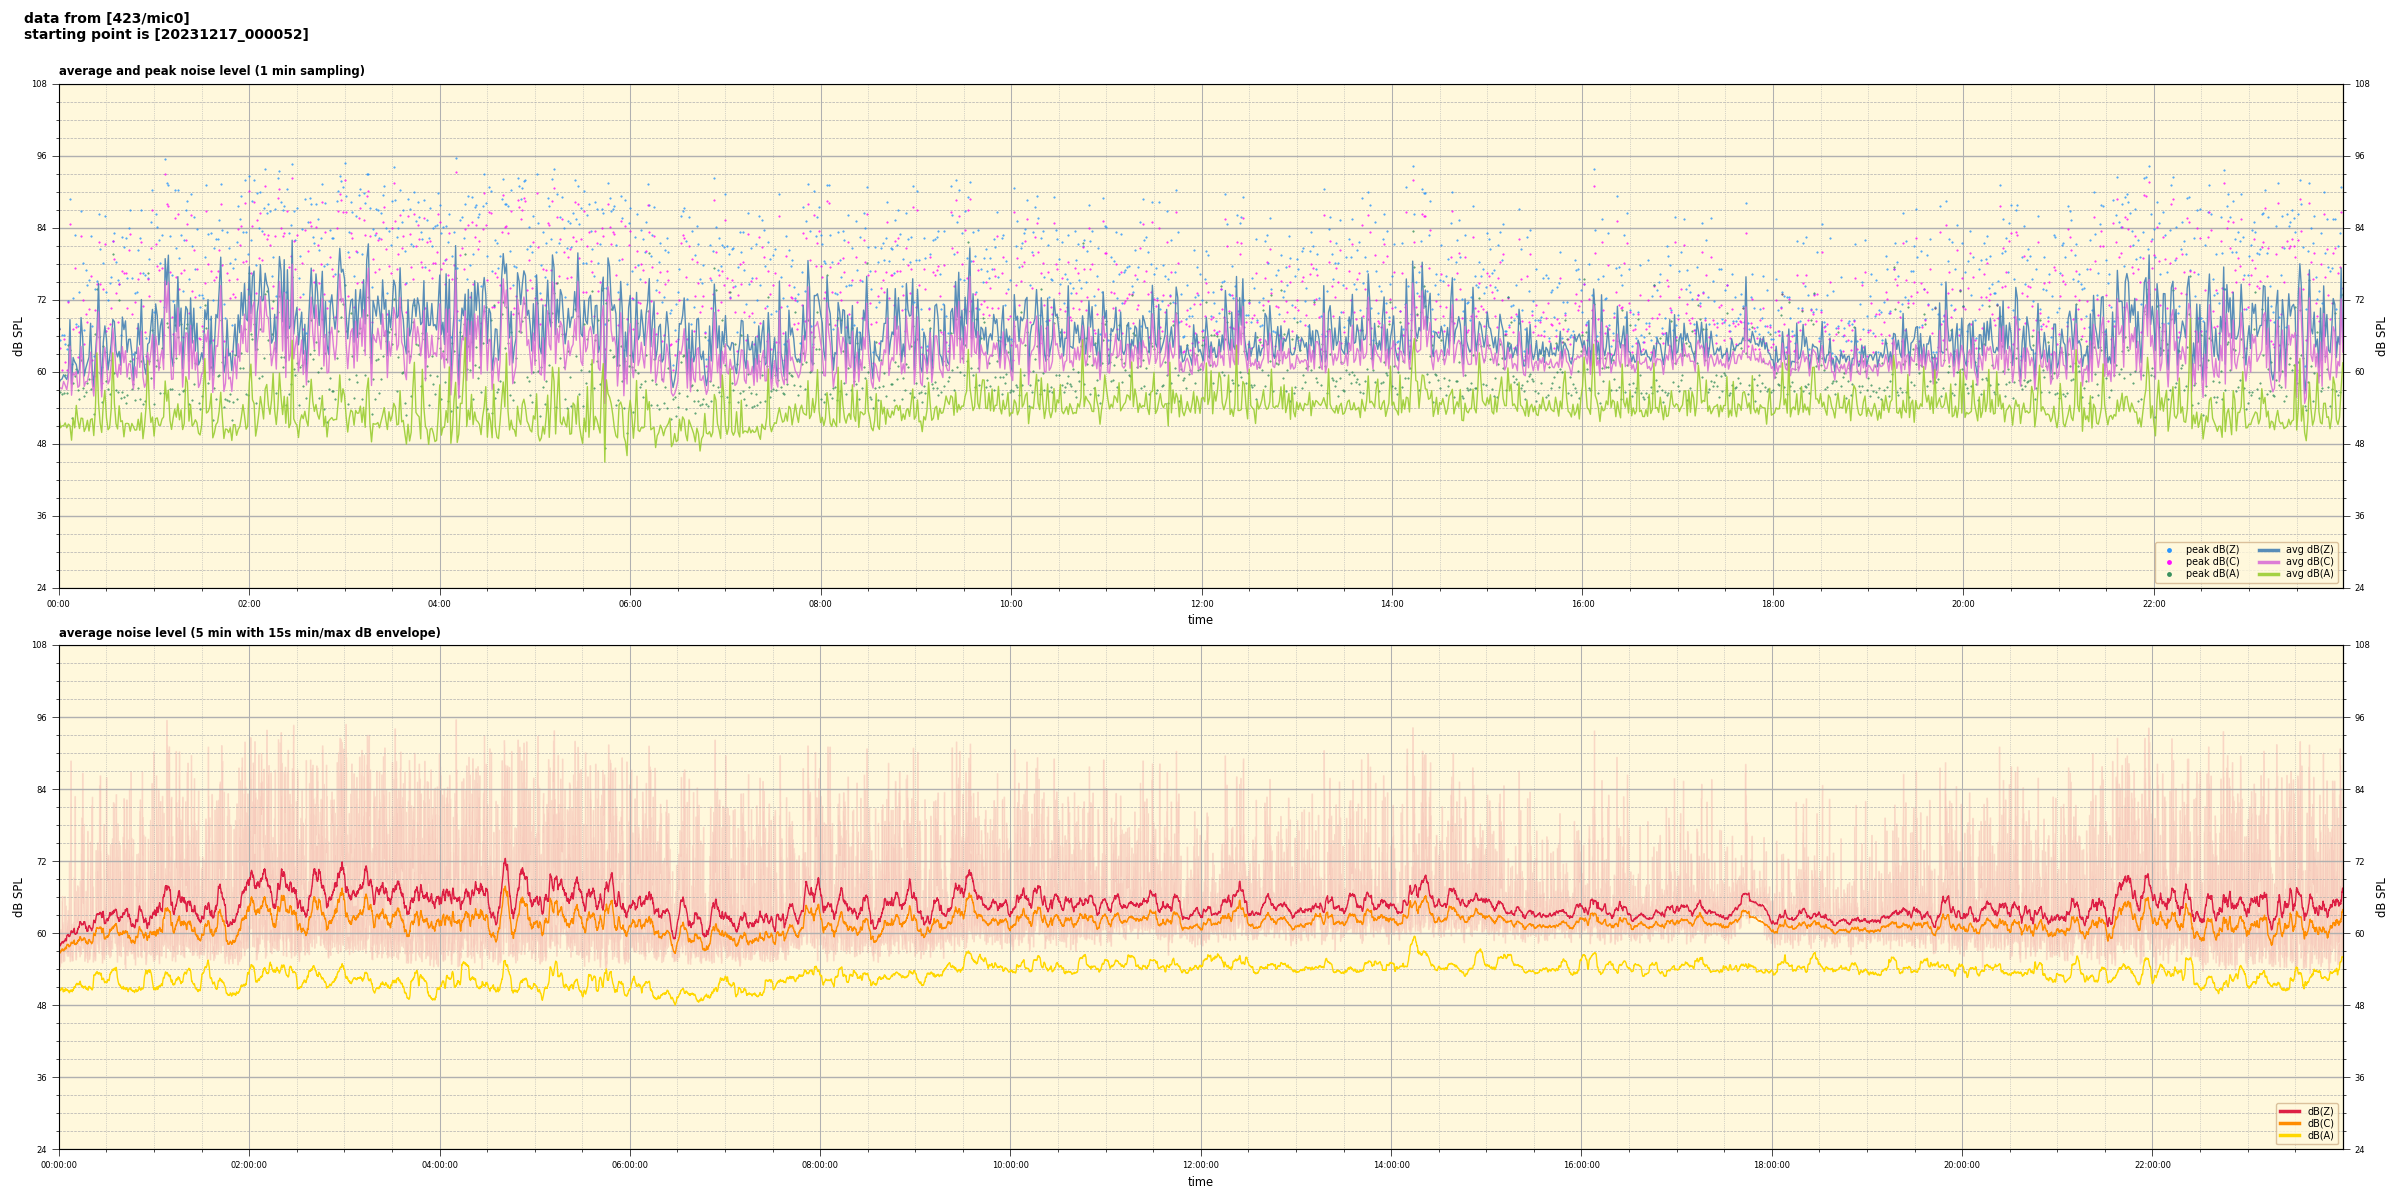Click yellow dB(A) line in bottom legend
The image size is (2400, 1200).
2290,1135
